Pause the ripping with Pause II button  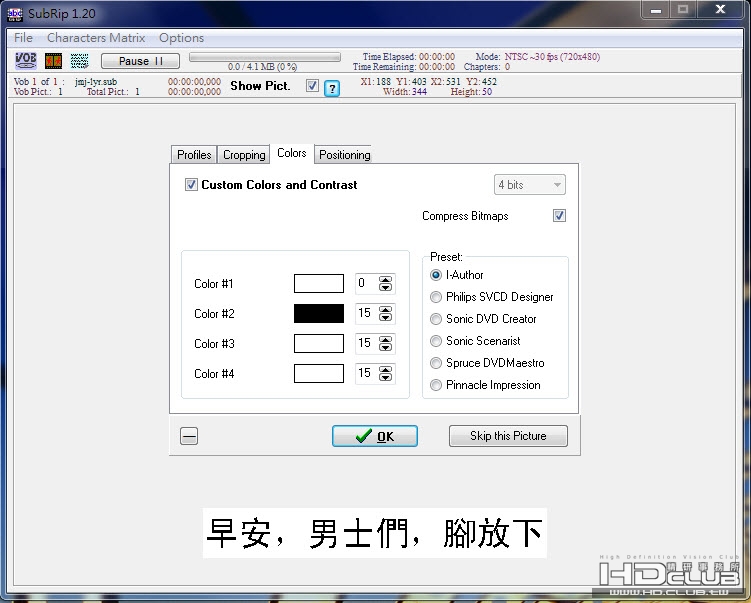140,61
